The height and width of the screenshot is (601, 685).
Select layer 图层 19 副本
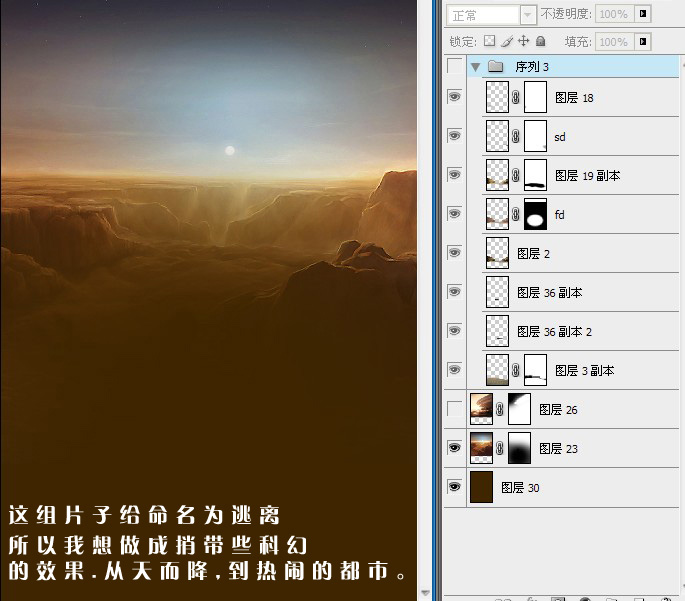(x=581, y=175)
